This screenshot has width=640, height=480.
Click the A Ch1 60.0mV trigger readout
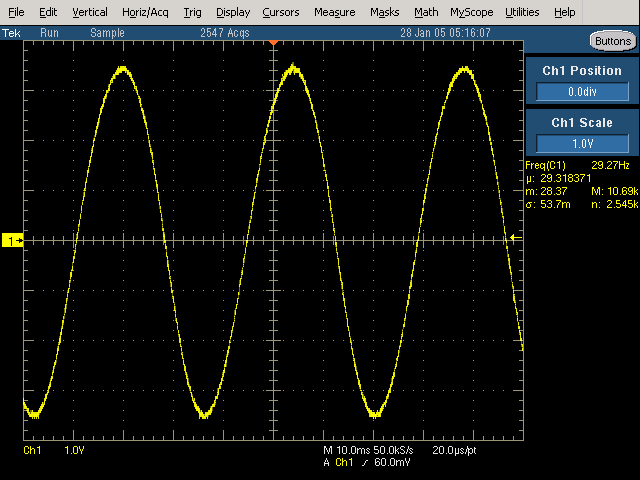(374, 463)
